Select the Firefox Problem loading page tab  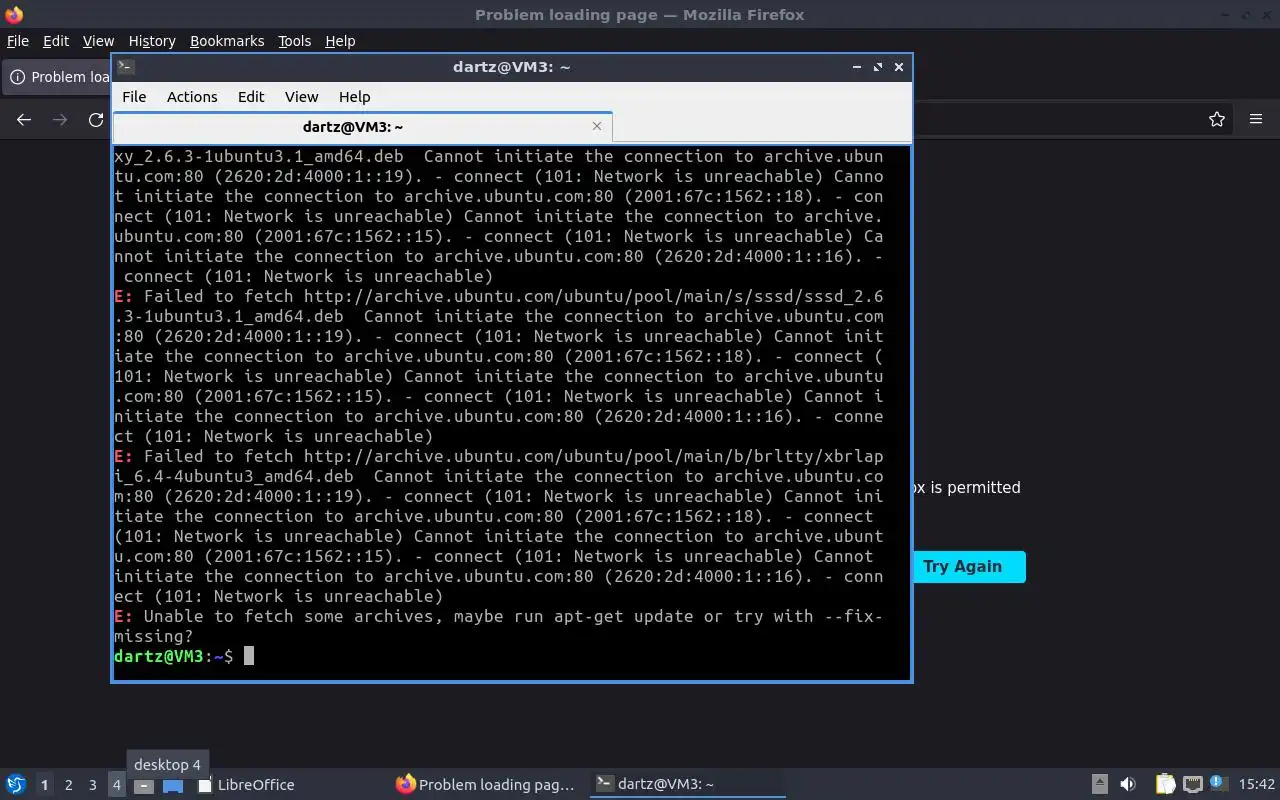pyautogui.click(x=57, y=77)
